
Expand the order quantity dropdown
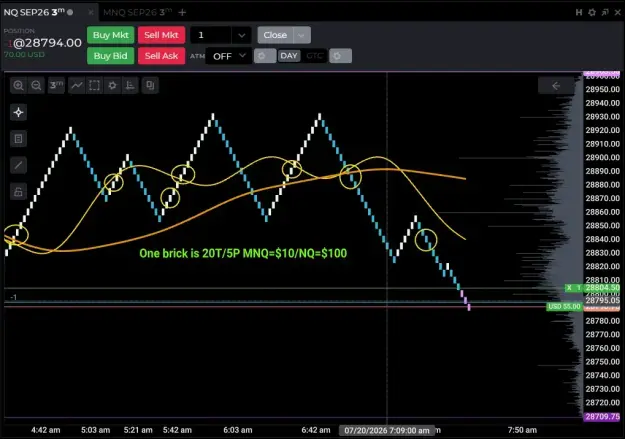click(x=241, y=35)
